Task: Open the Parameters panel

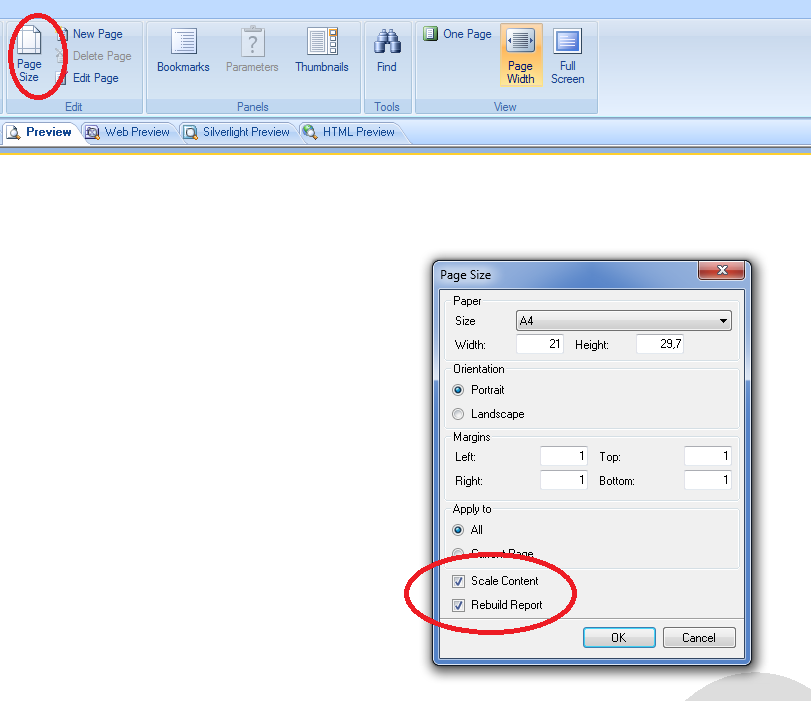Action: tap(252, 51)
